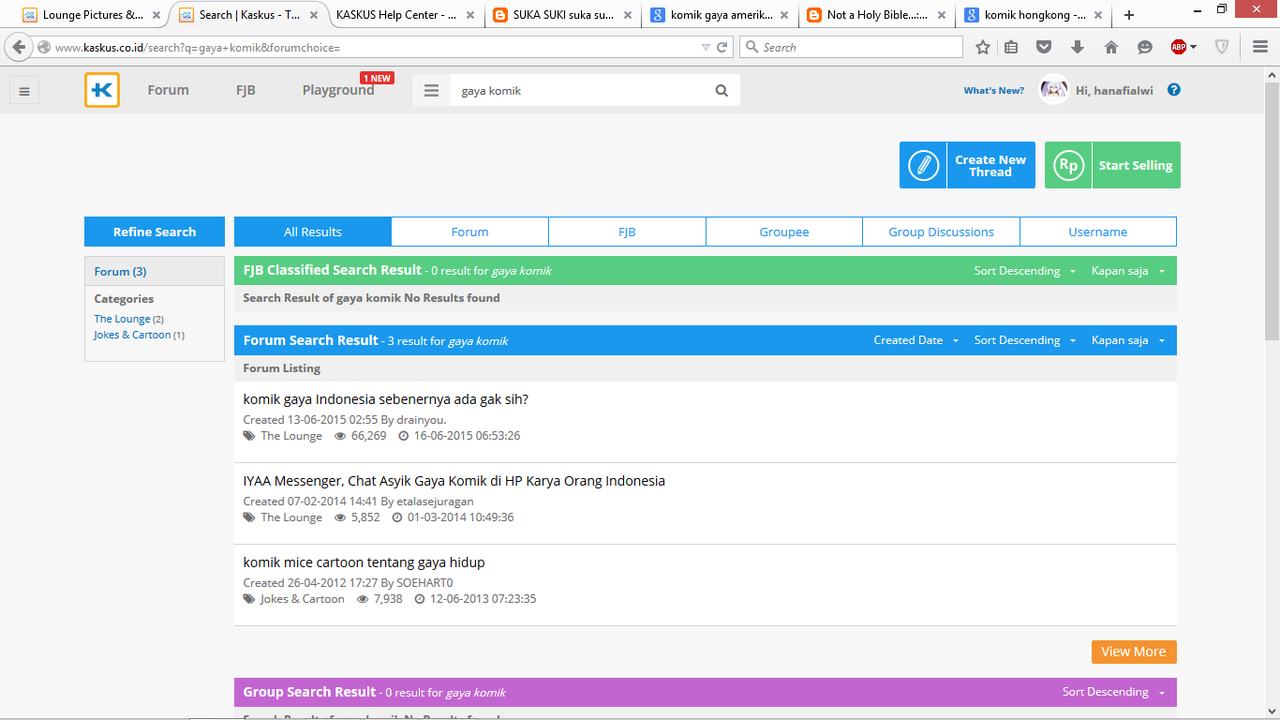Viewport: 1280px width, 720px height.
Task: Switch to the Username tab
Action: pos(1098,231)
